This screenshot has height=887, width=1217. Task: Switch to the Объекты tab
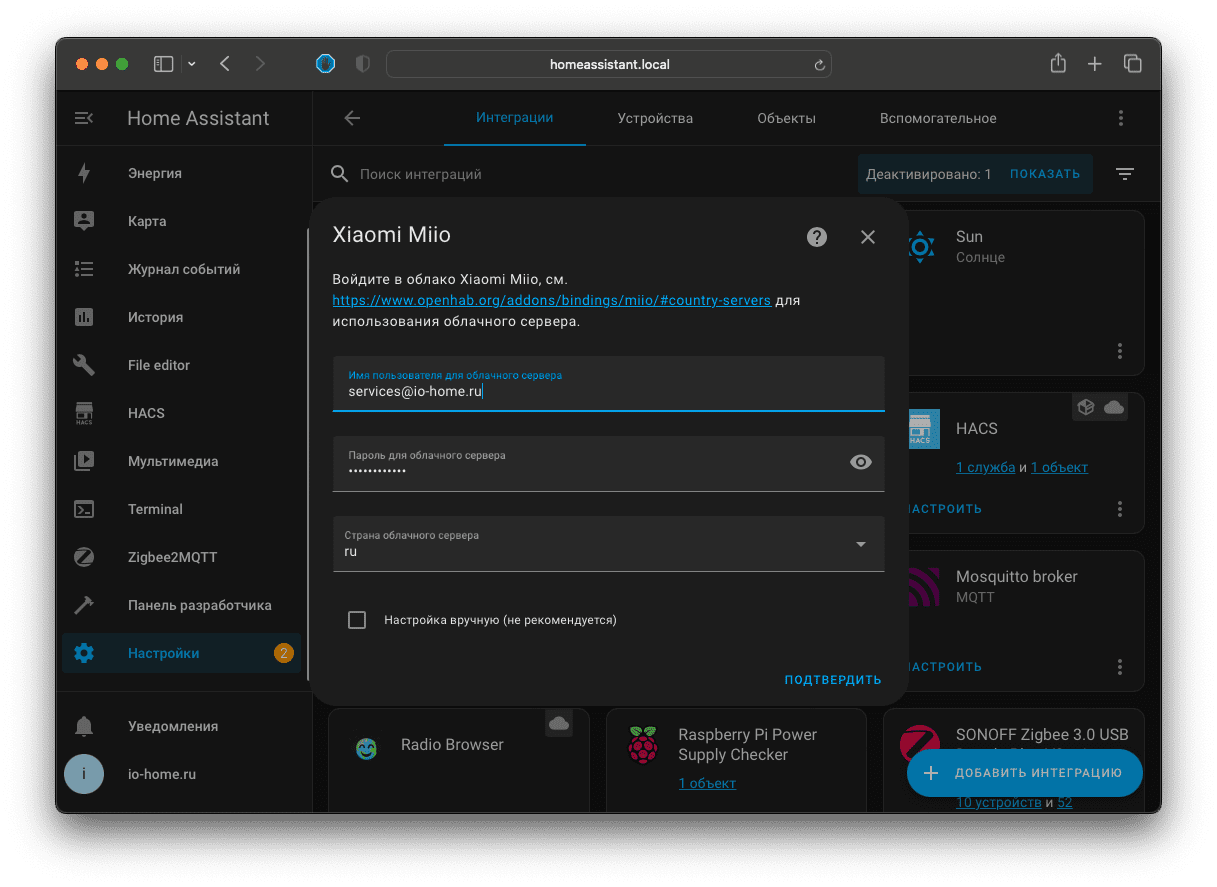click(x=786, y=118)
